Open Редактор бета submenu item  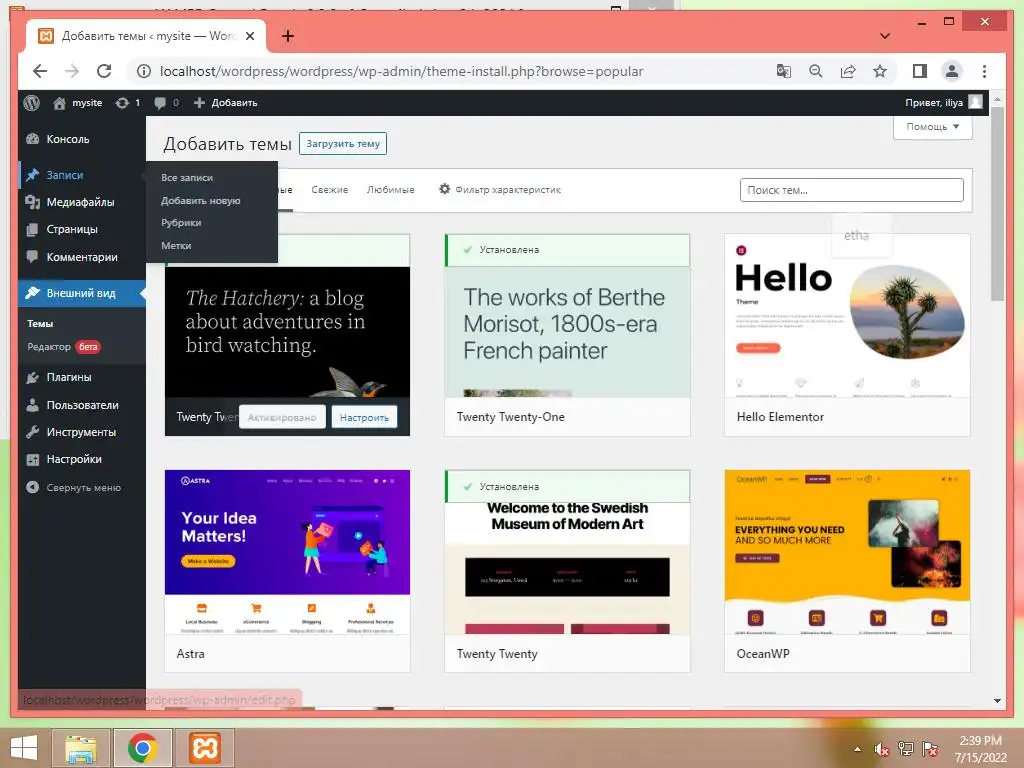pos(63,347)
